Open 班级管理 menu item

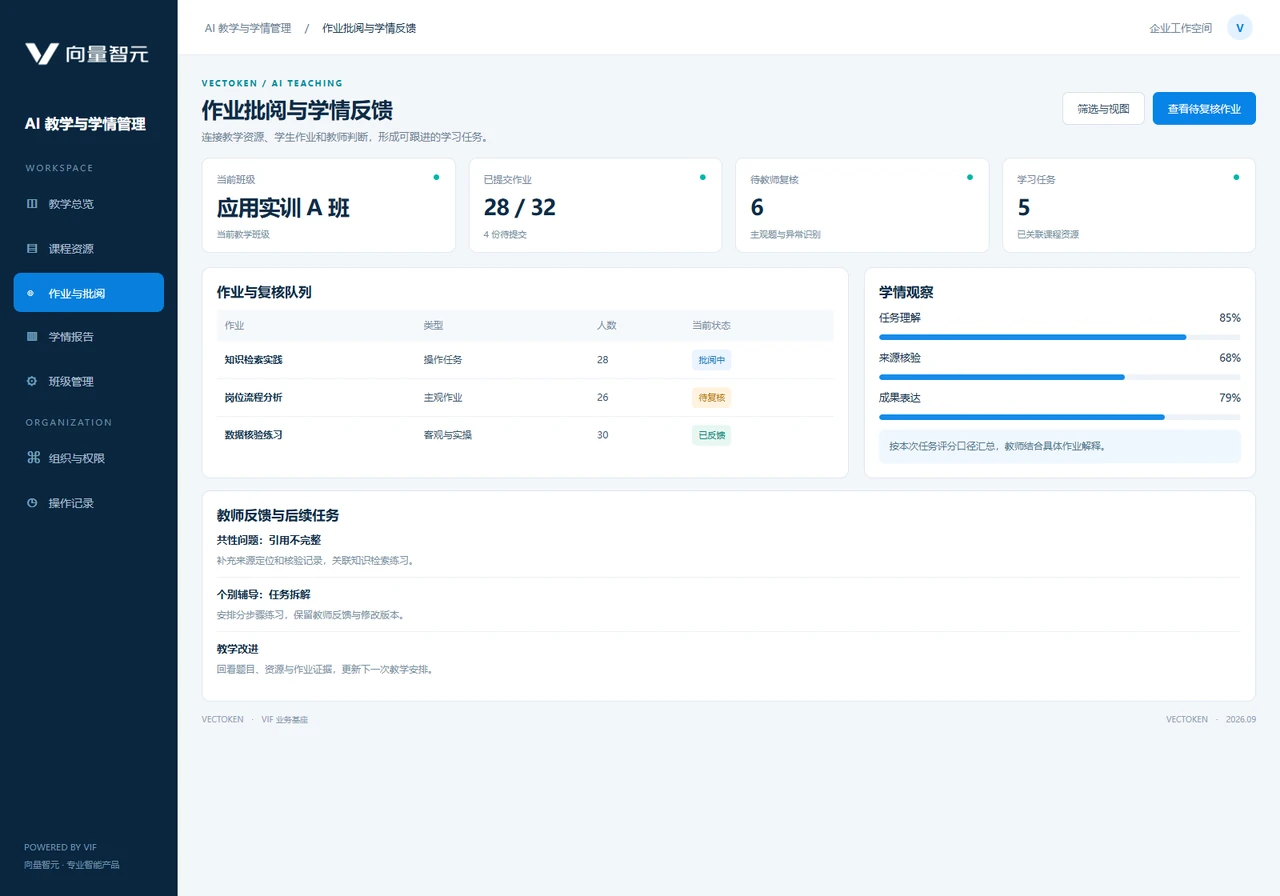coord(88,381)
